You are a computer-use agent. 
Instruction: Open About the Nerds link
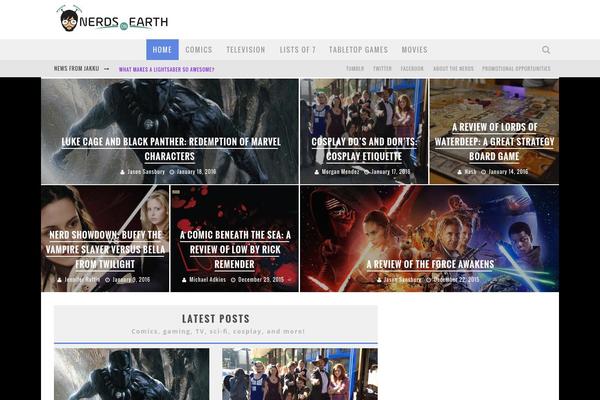[x=453, y=69]
